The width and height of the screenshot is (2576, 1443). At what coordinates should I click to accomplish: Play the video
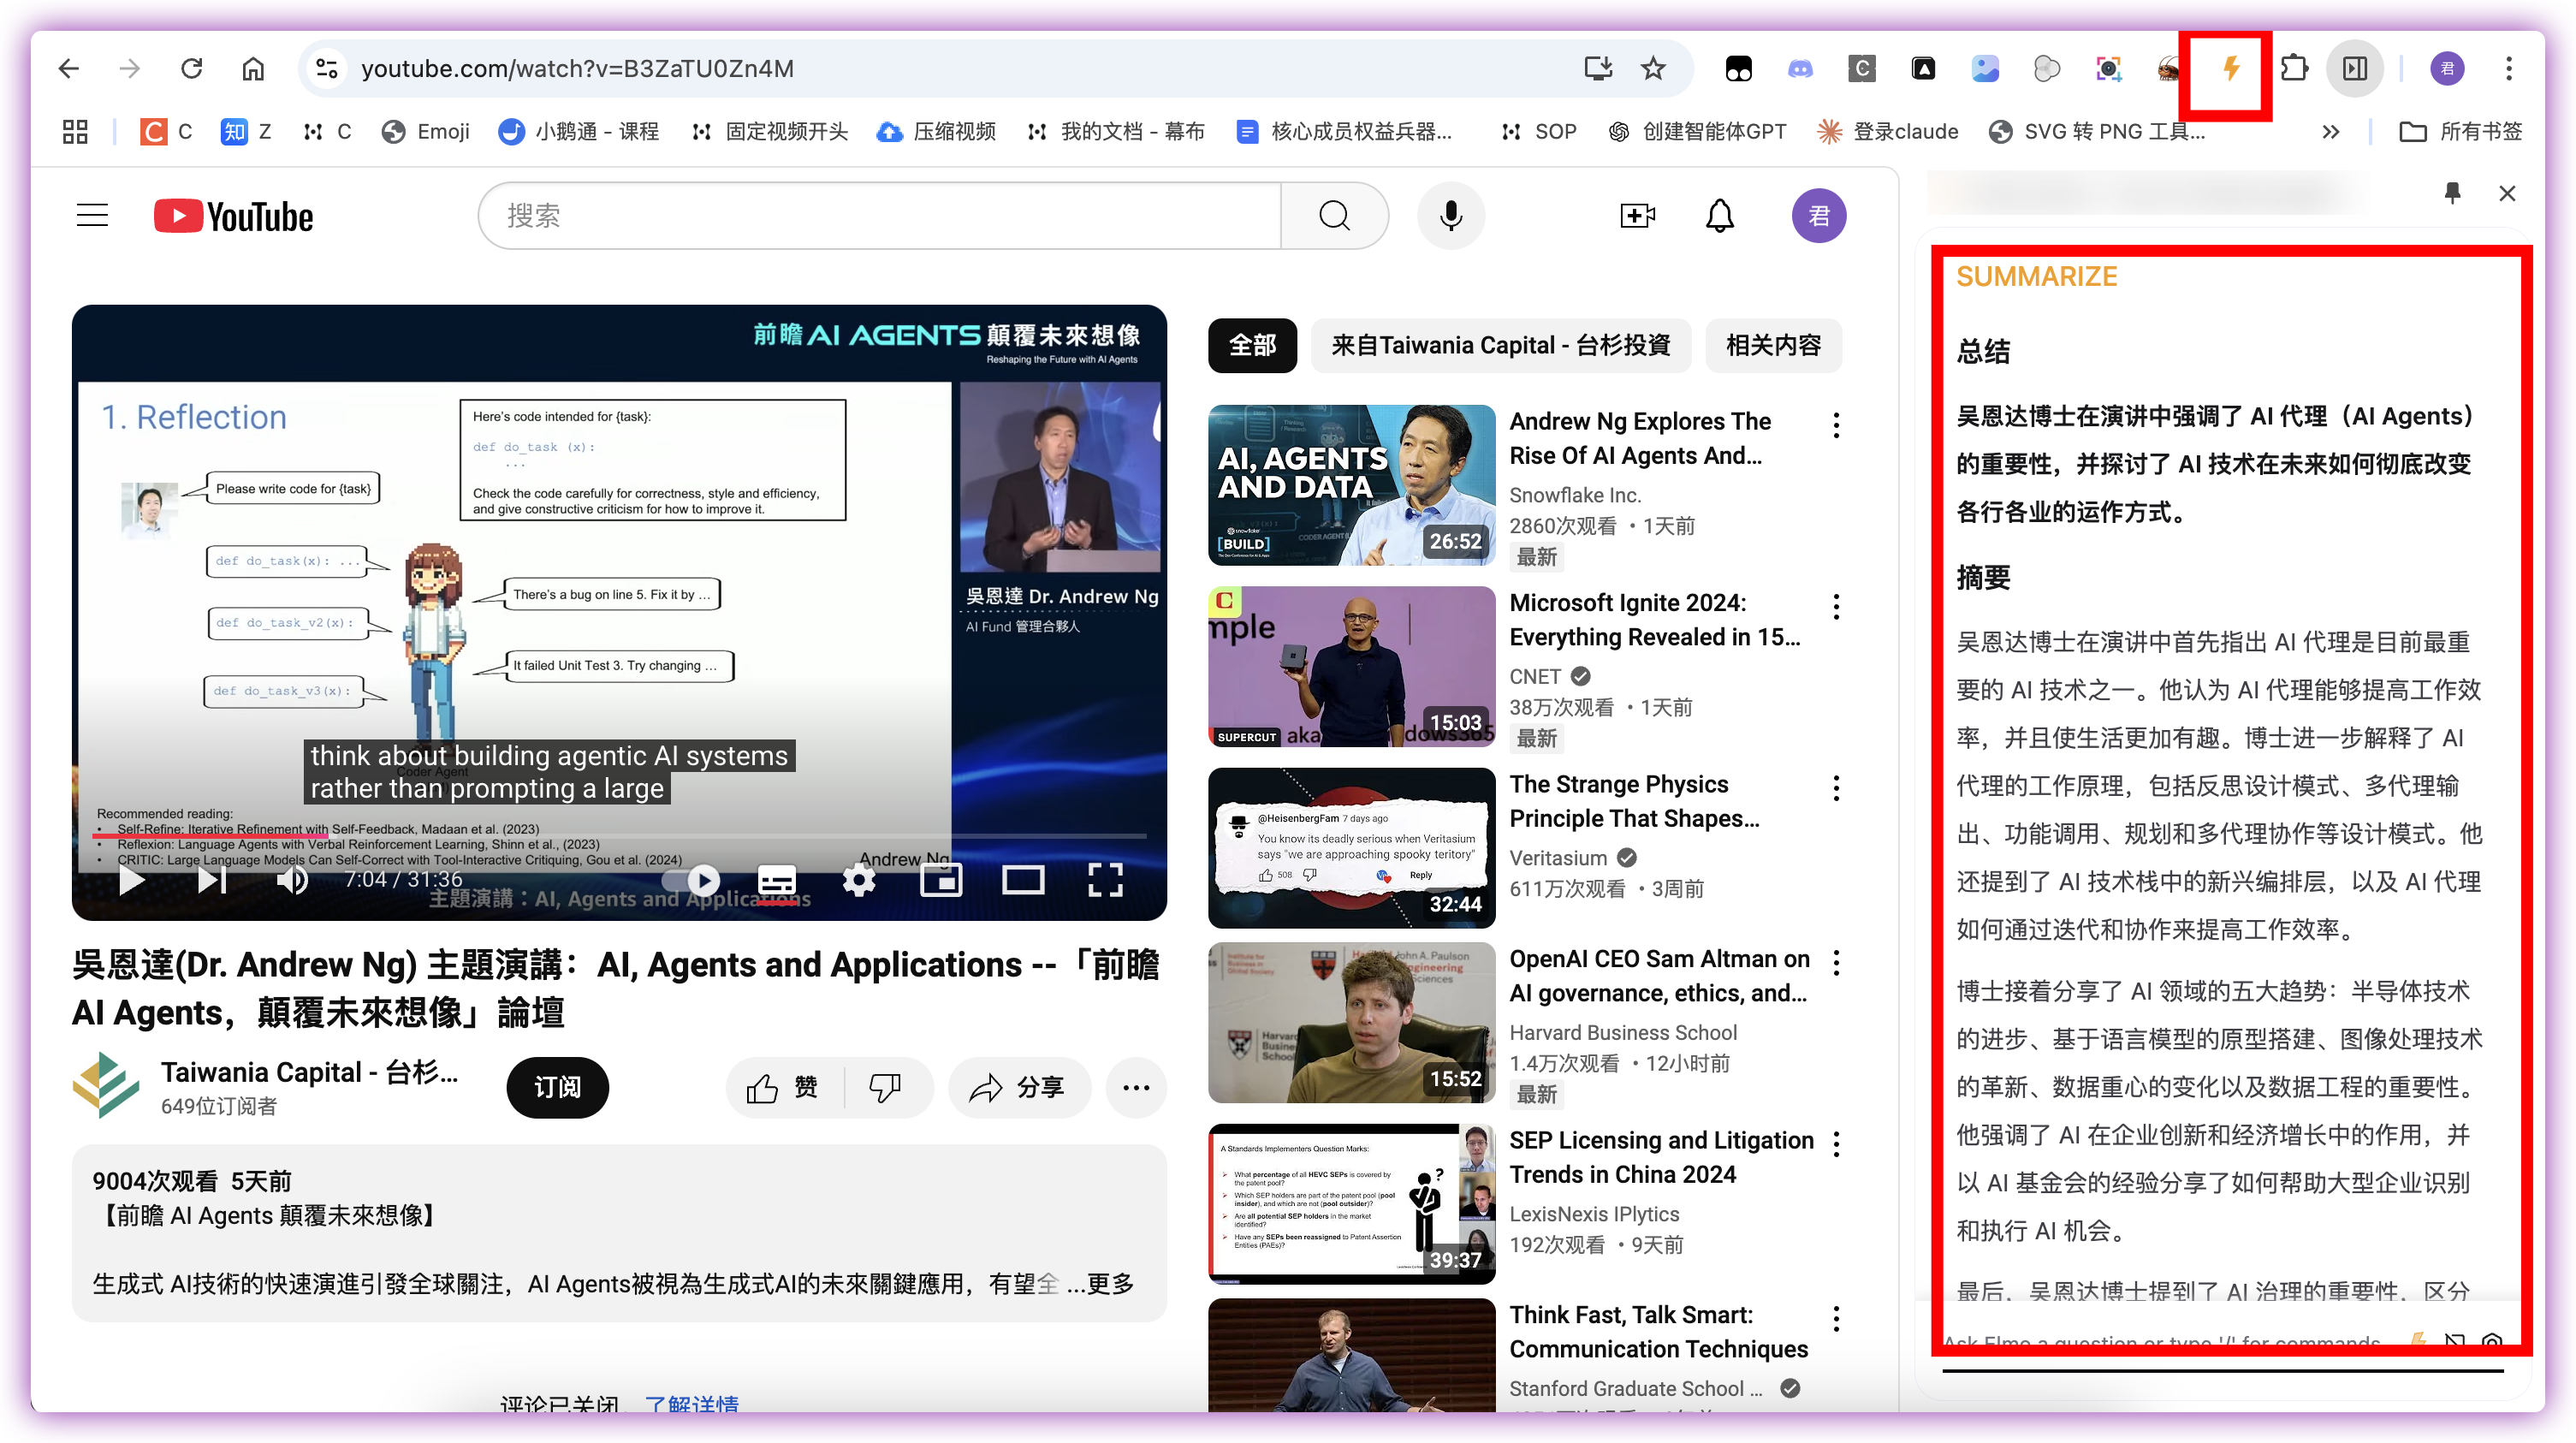pos(131,880)
